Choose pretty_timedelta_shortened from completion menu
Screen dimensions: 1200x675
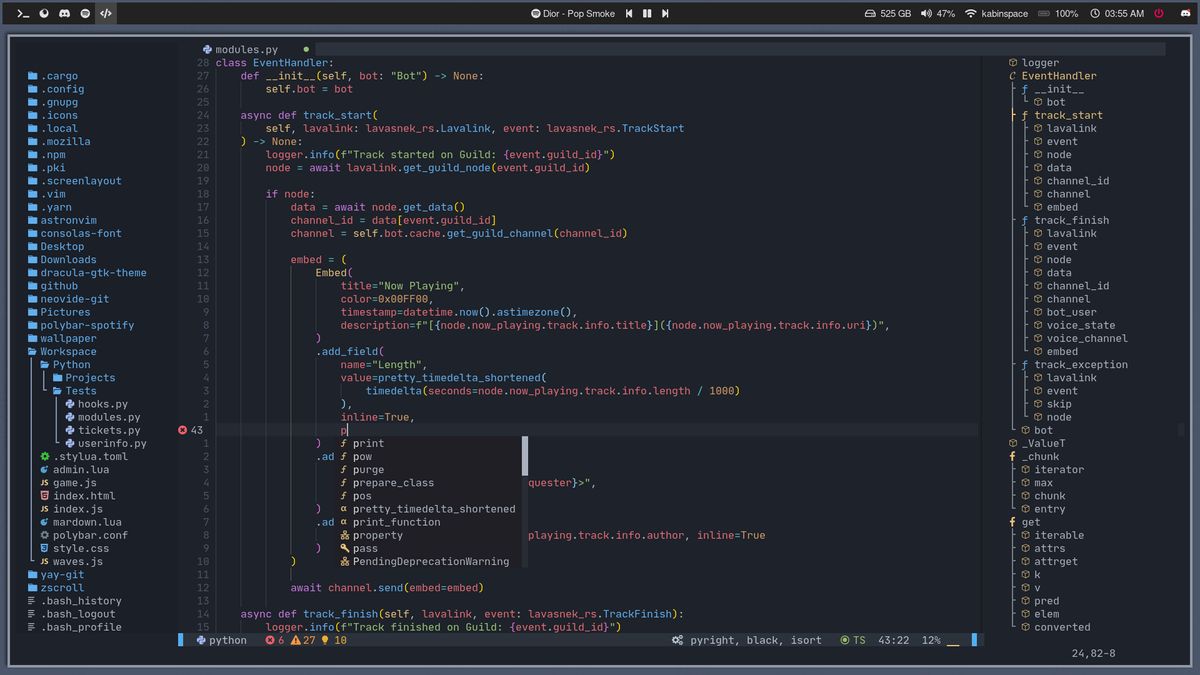[x=433, y=509]
